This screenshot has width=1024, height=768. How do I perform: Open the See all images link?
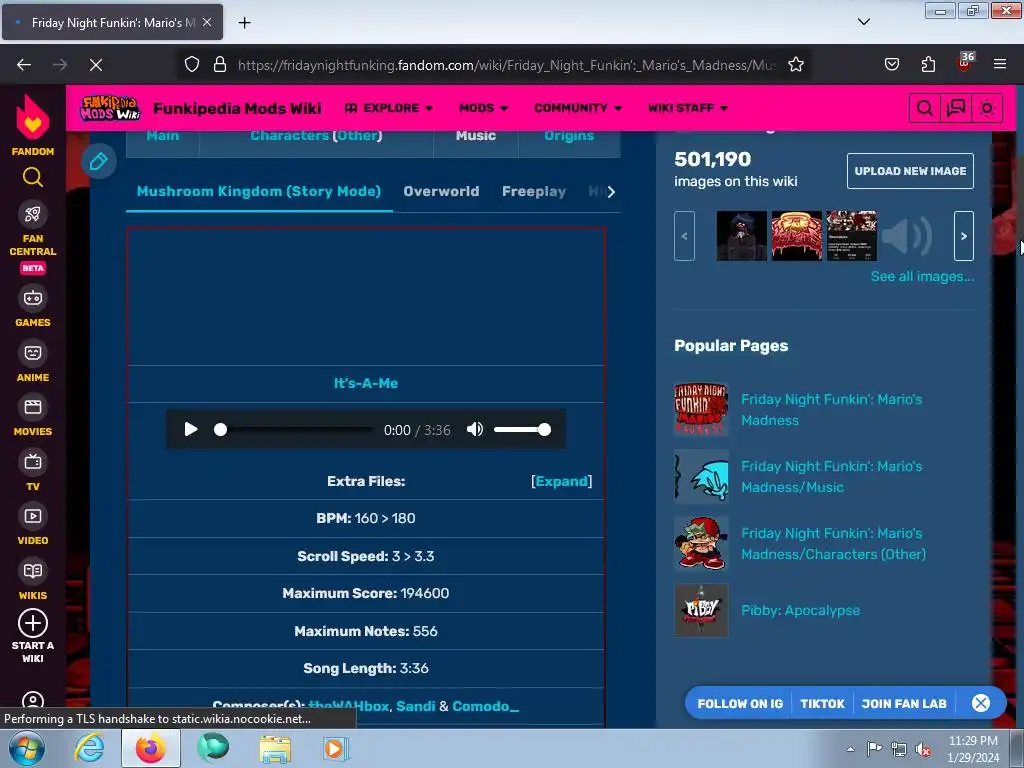pos(921,276)
